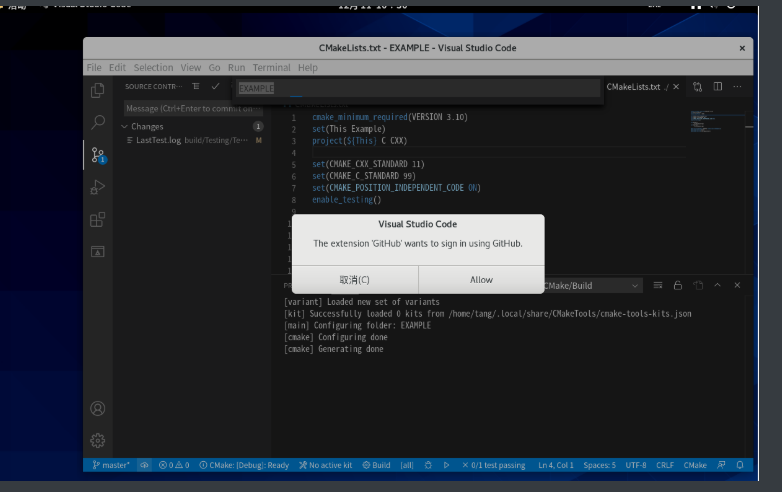Image resolution: width=782 pixels, height=492 pixels.
Task: Open the Manage gear icon
Action: tap(98, 441)
